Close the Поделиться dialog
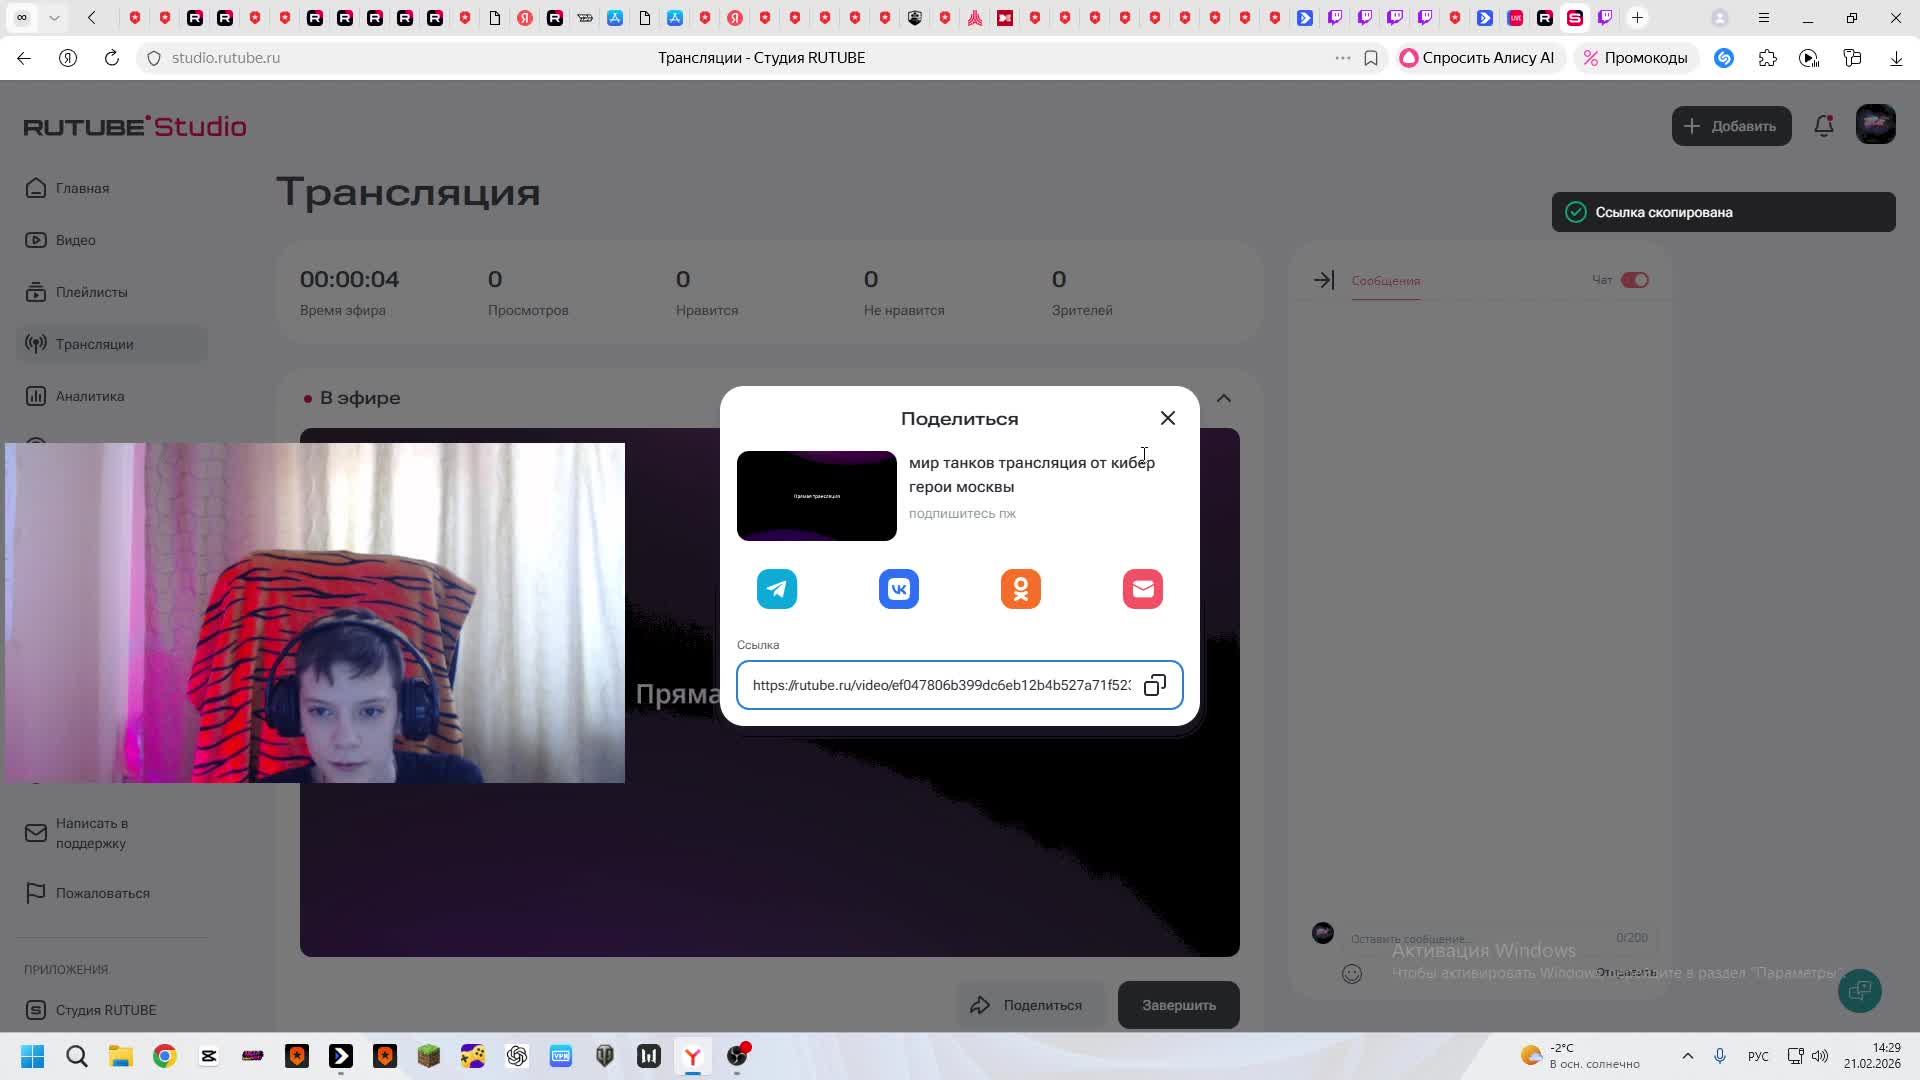This screenshot has width=1920, height=1080. (1167, 418)
